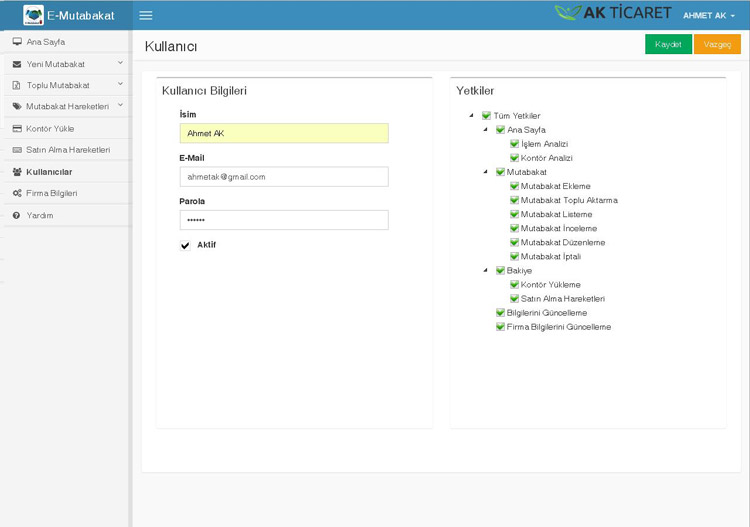The width and height of the screenshot is (750, 527).
Task: Uncheck the Aktif checkbox
Action: pyautogui.click(x=185, y=245)
